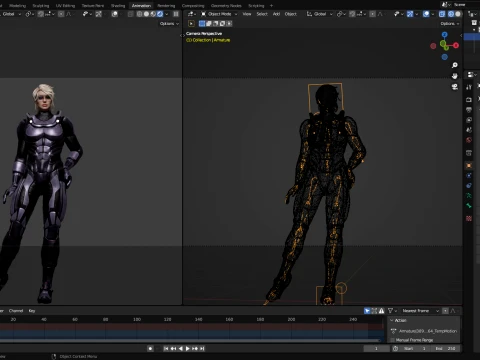Open the Shading workspace tab
The image size is (480, 360).
click(x=118, y=6)
